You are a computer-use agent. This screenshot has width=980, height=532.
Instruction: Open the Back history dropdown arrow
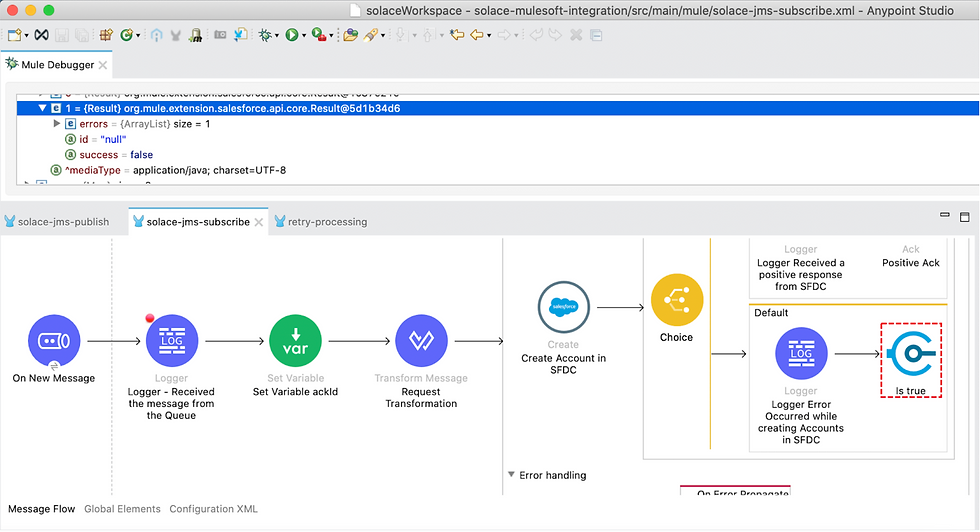click(x=489, y=36)
